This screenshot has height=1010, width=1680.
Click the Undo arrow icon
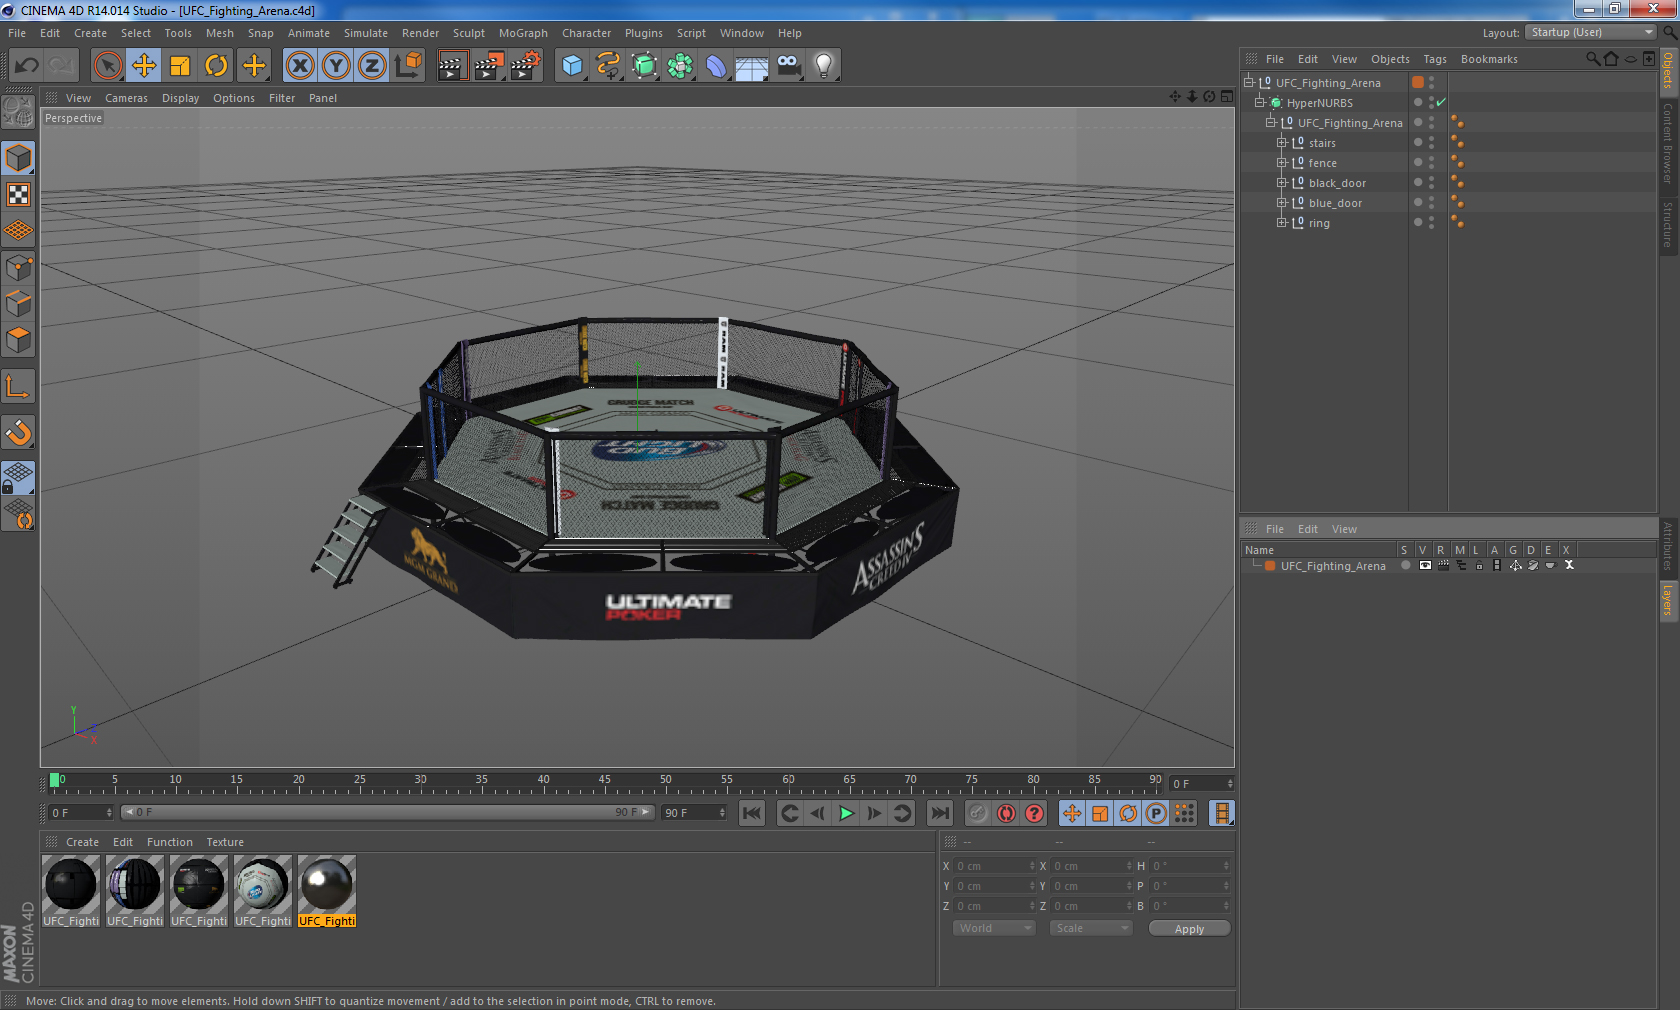(27, 66)
